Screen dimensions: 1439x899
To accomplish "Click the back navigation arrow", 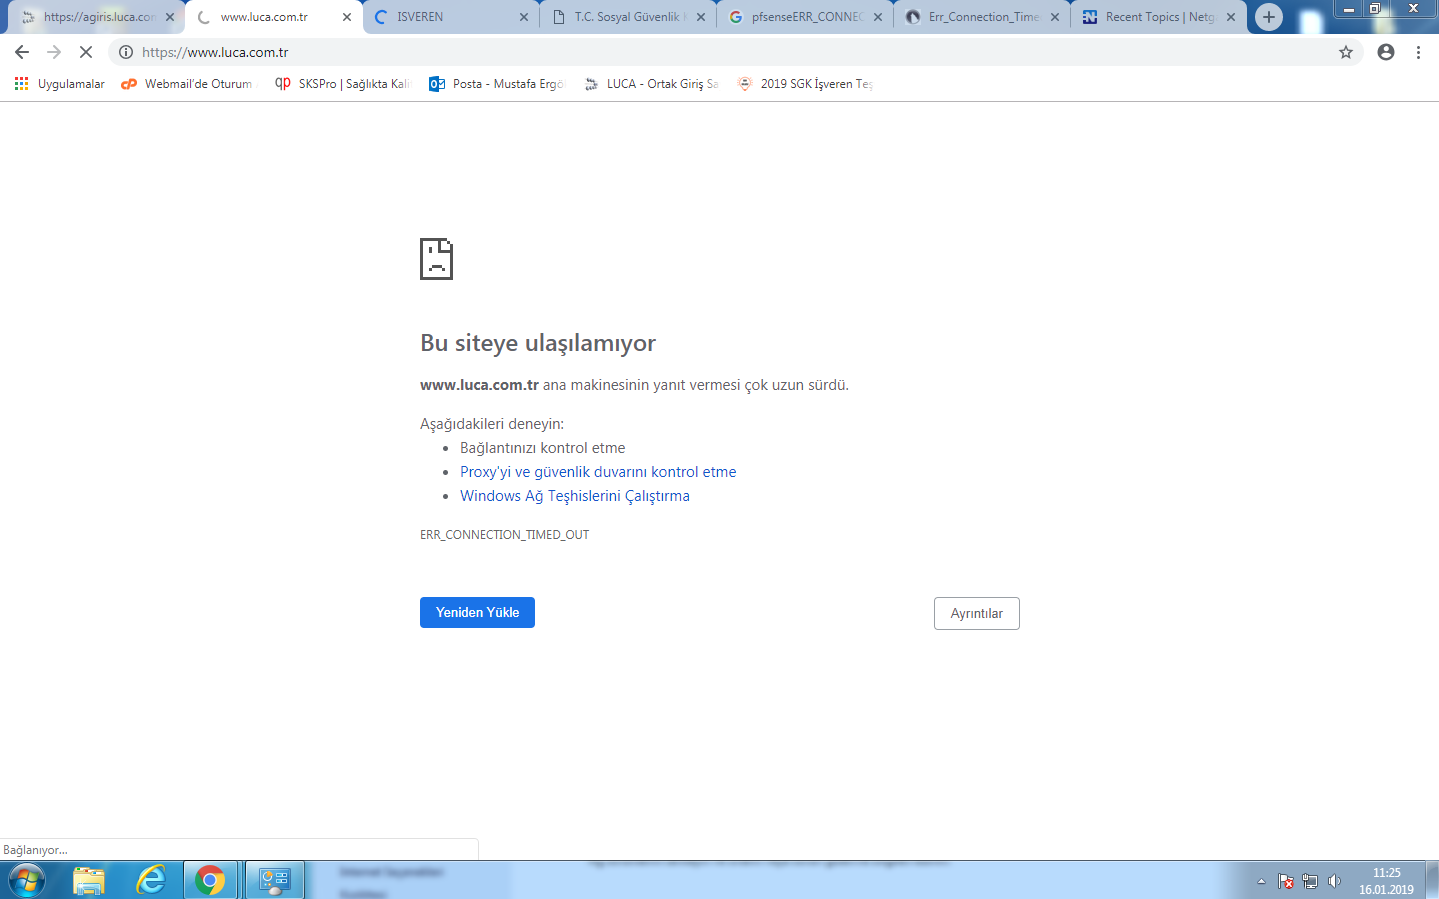I will pyautogui.click(x=22, y=52).
